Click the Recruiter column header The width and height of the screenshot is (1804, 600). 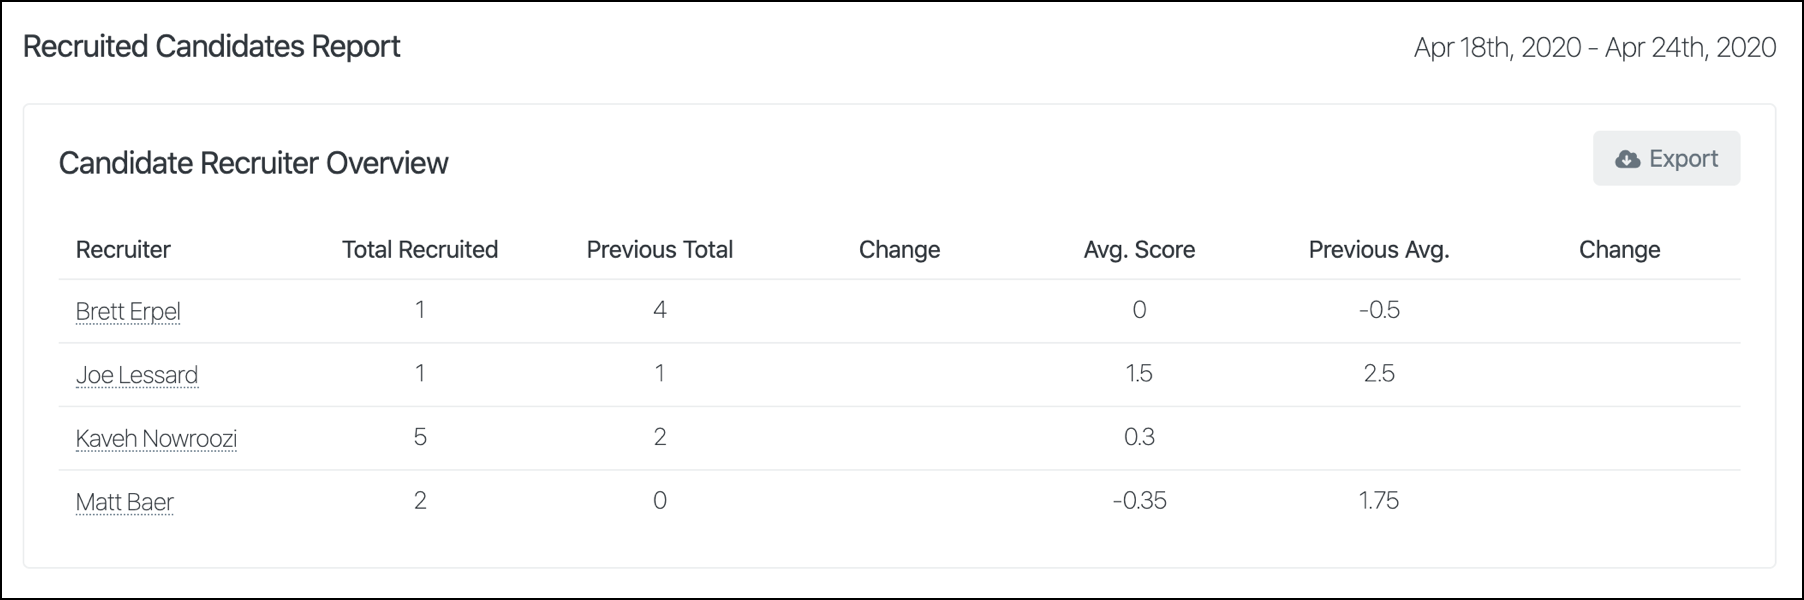123,249
